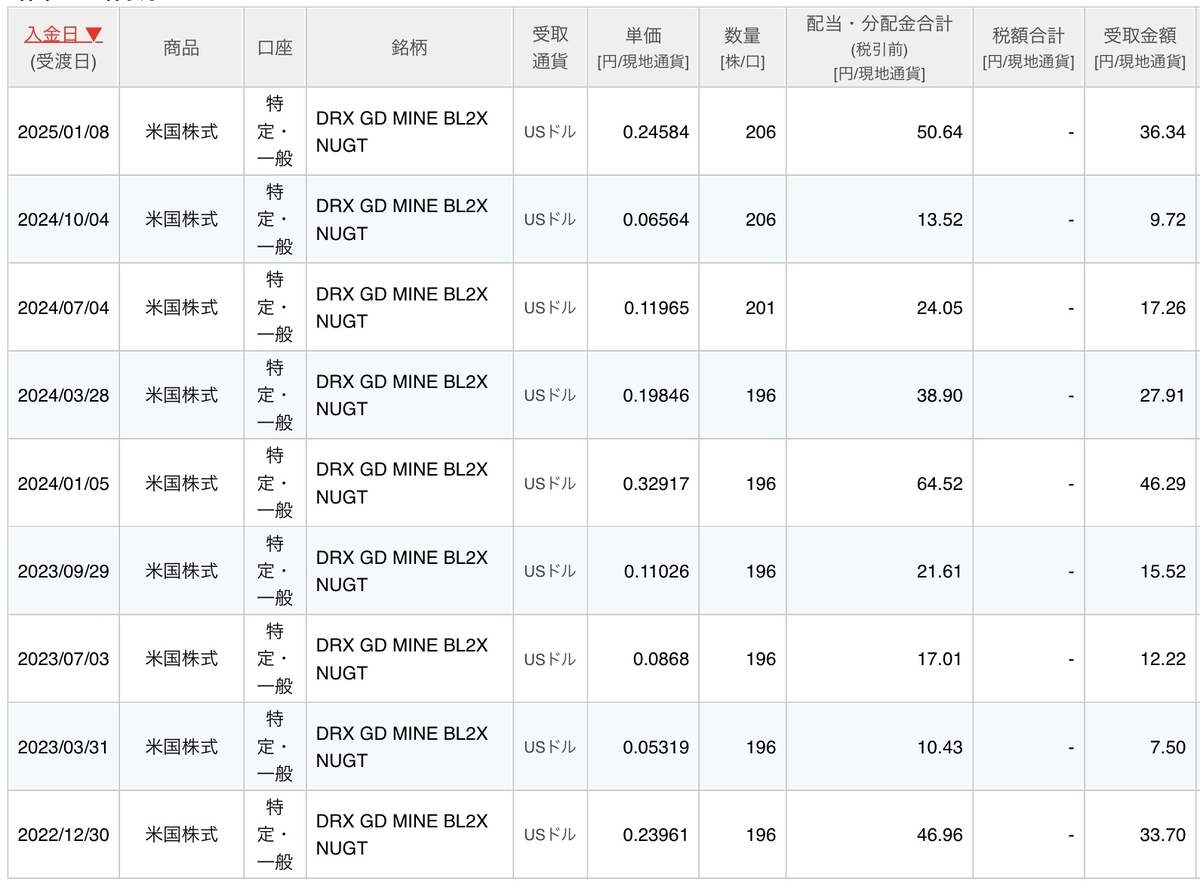The height and width of the screenshot is (884, 1200).
Task: Select unit price value 0.11965
Action: pos(656,308)
